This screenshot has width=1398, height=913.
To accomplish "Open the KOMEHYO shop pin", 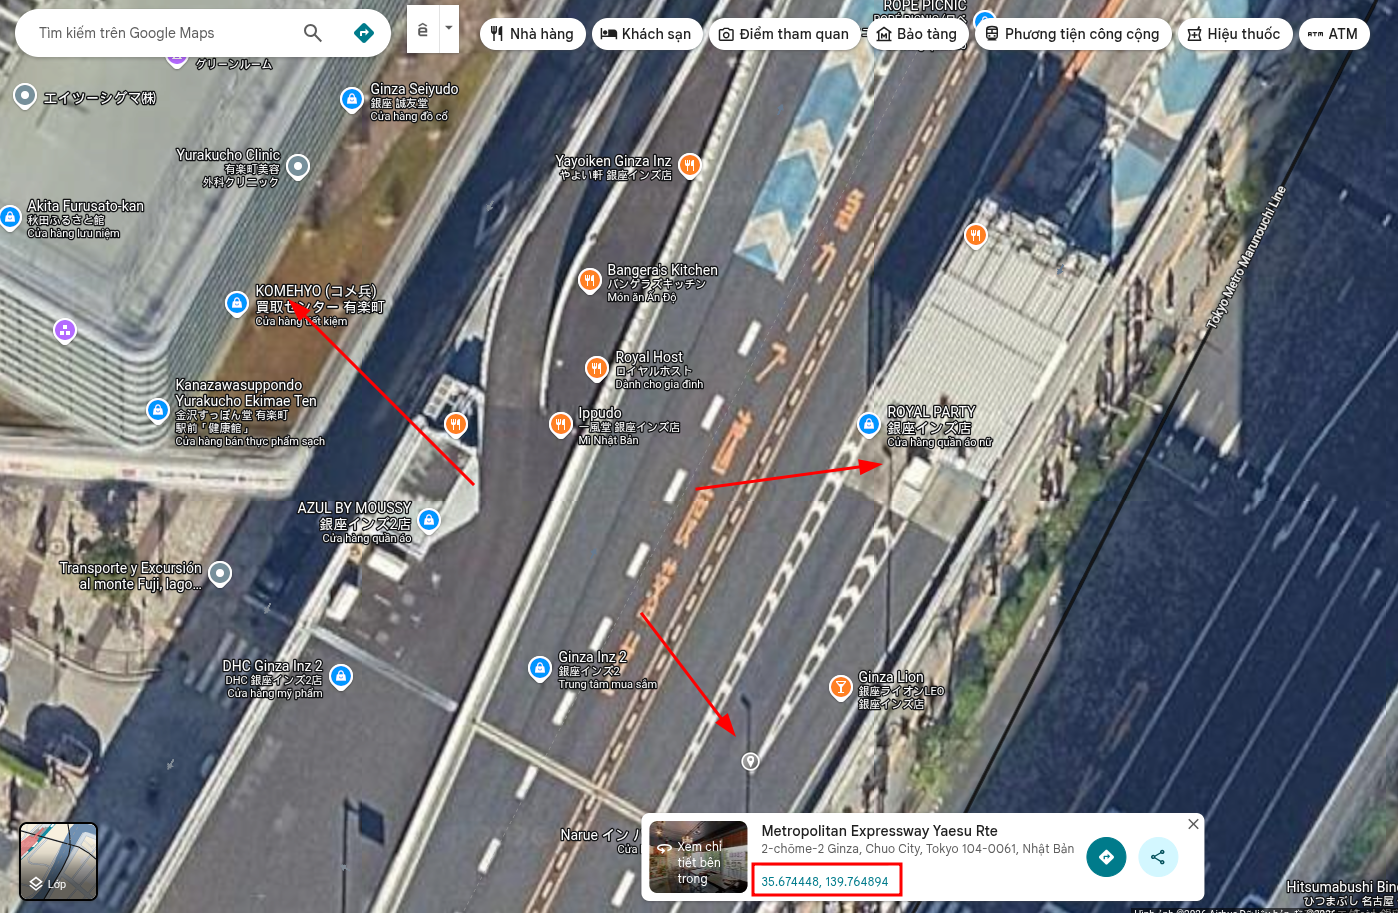I will [236, 303].
